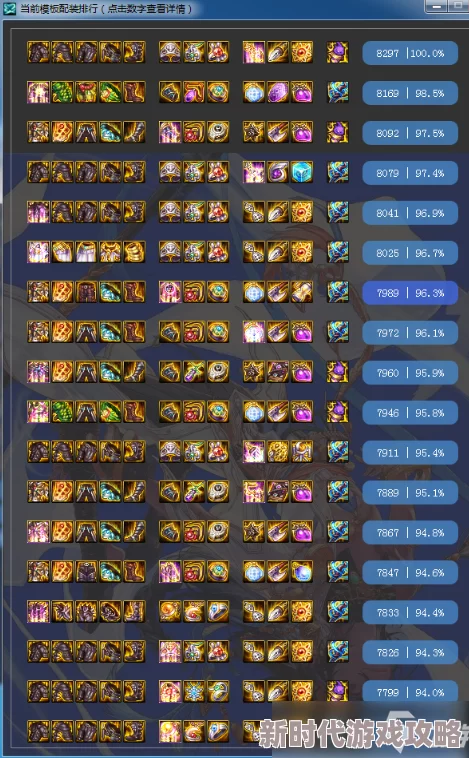Viewport: 469px width, 758px height.
Task: Select the purple potion icon in the 8169 row
Action: pyautogui.click(x=302, y=92)
